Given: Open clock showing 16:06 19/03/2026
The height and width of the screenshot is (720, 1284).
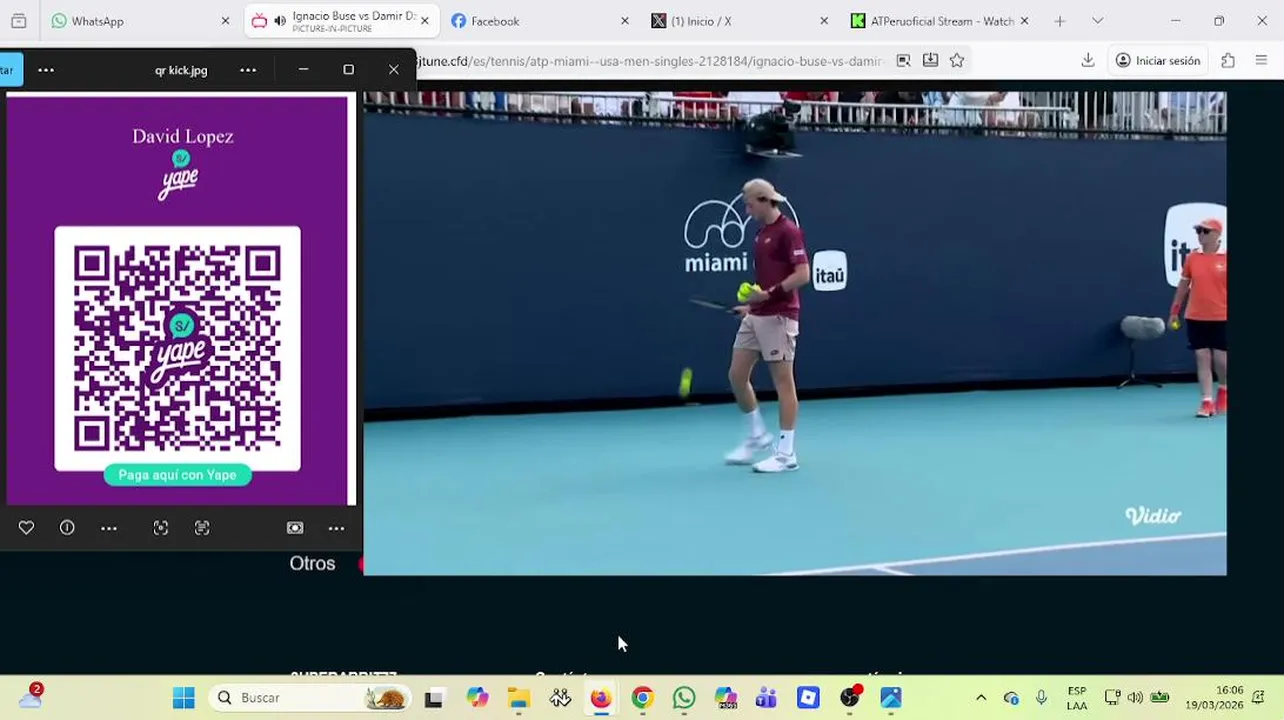Looking at the screenshot, I should tap(1214, 698).
